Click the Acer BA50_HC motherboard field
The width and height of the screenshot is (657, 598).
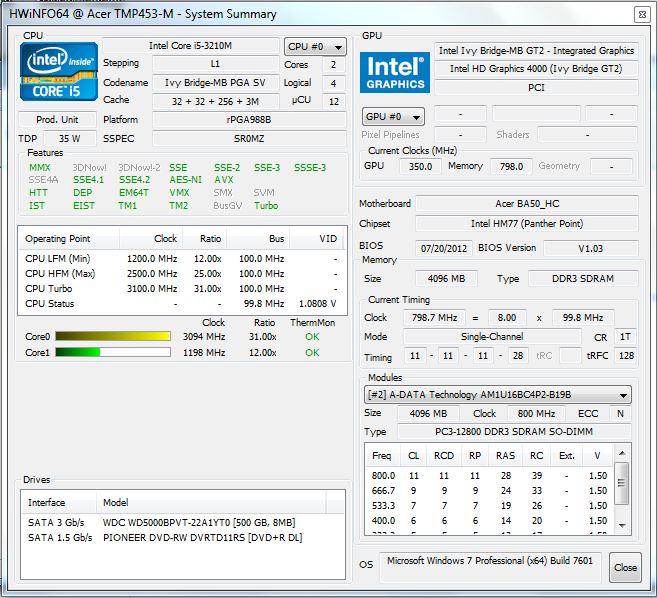[x=527, y=204]
